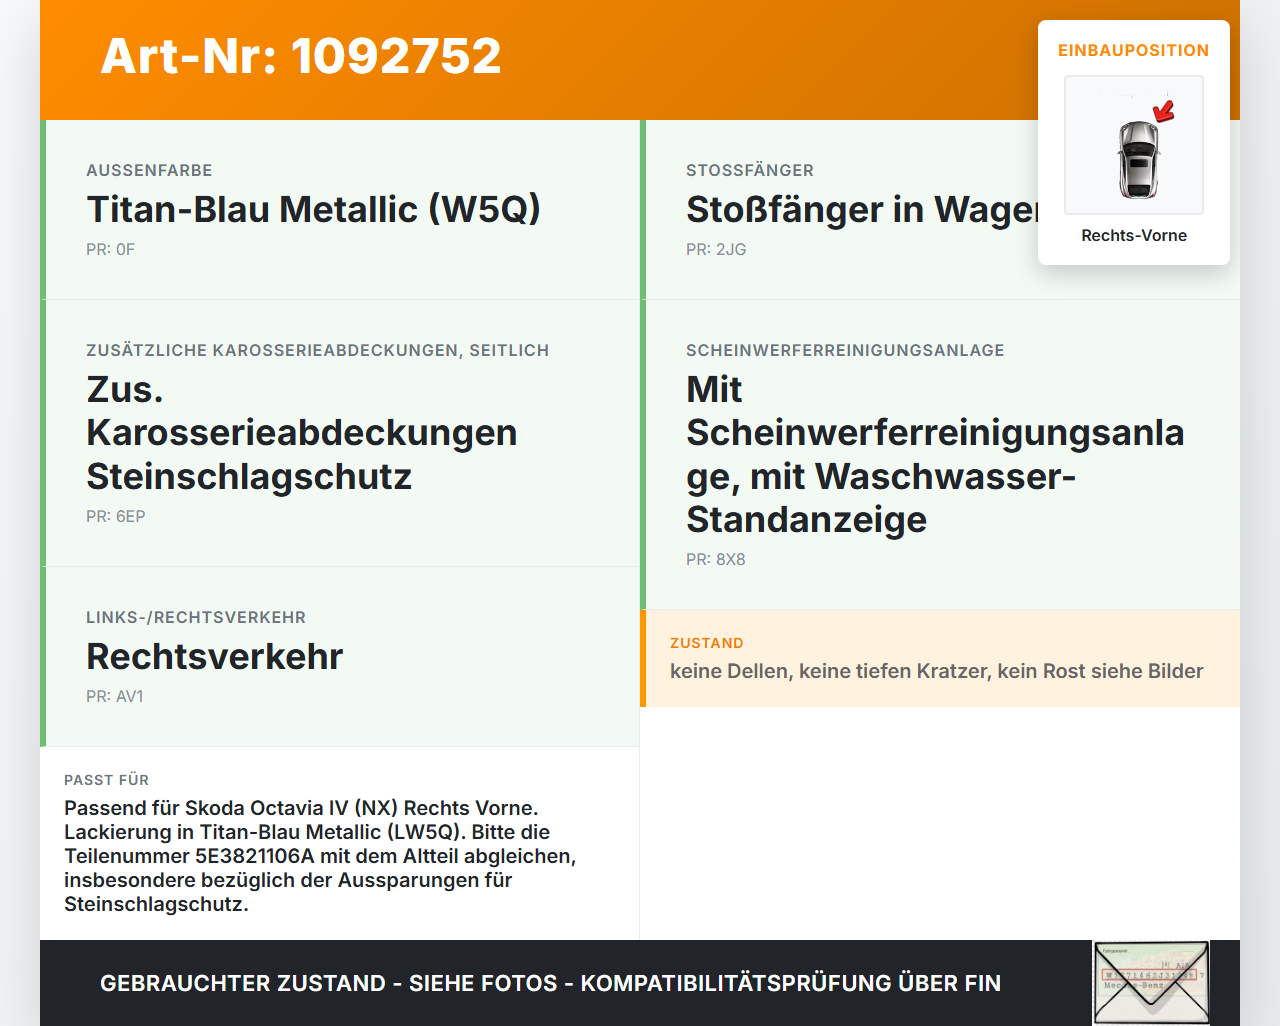Click the ZUSTAND label
Screen dimensions: 1280x1026
(707, 643)
